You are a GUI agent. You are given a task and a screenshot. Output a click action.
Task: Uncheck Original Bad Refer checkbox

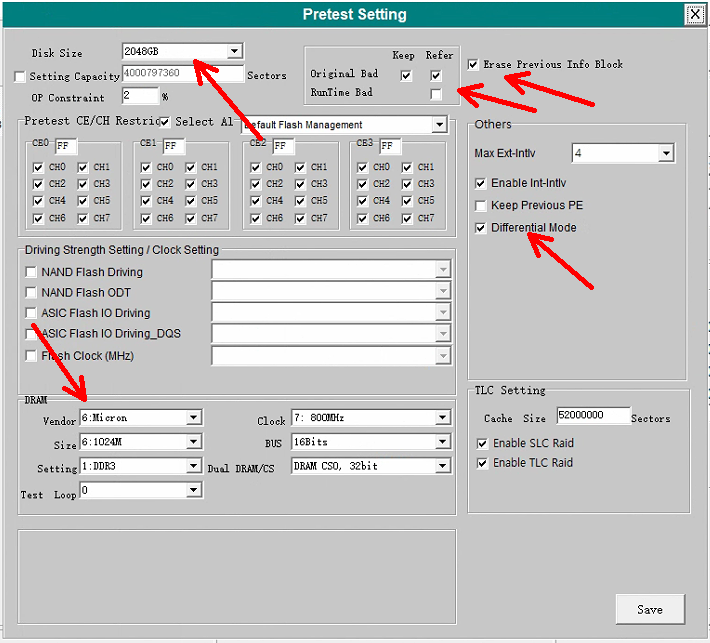tap(436, 76)
